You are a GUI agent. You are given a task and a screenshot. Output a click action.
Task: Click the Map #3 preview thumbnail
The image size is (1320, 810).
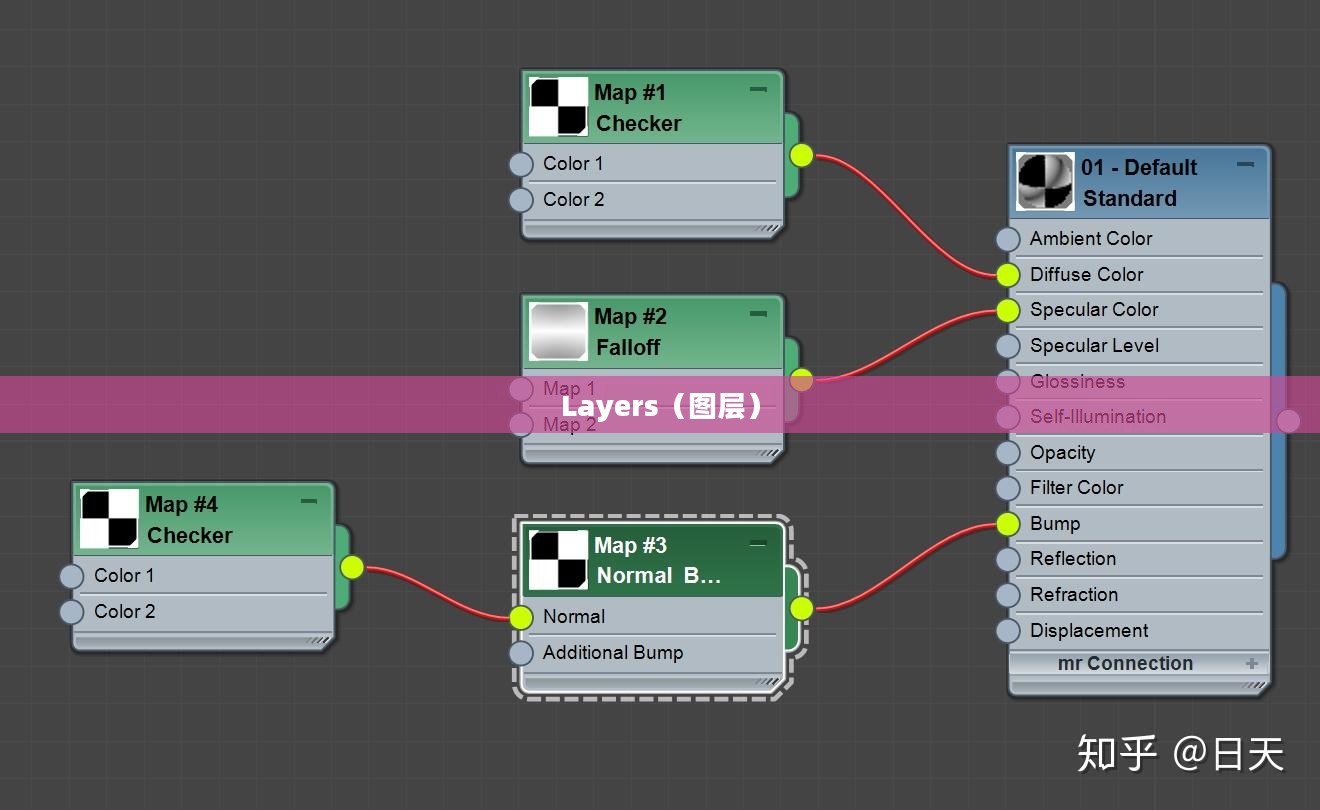click(x=558, y=560)
